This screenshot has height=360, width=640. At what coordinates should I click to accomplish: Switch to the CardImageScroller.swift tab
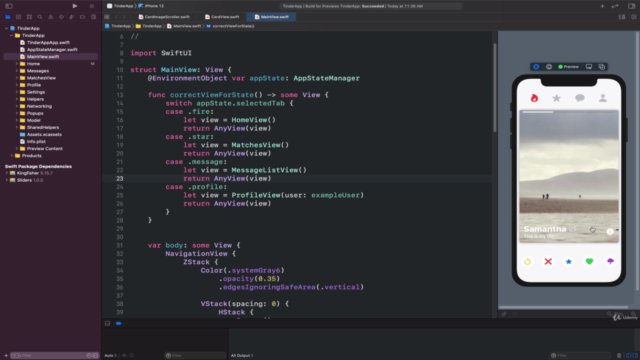coord(164,17)
